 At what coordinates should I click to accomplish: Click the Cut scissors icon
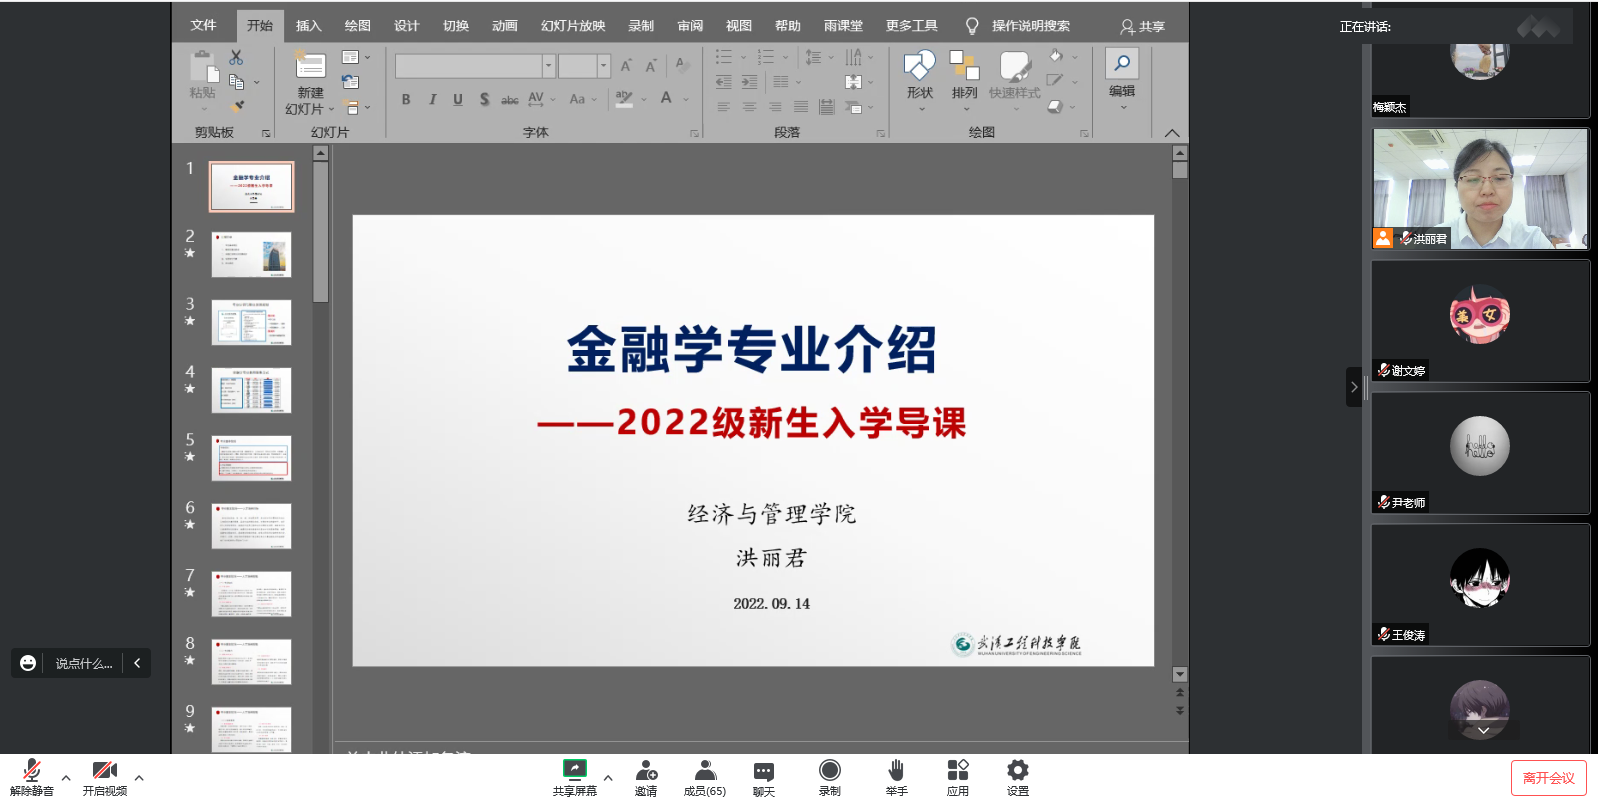236,57
